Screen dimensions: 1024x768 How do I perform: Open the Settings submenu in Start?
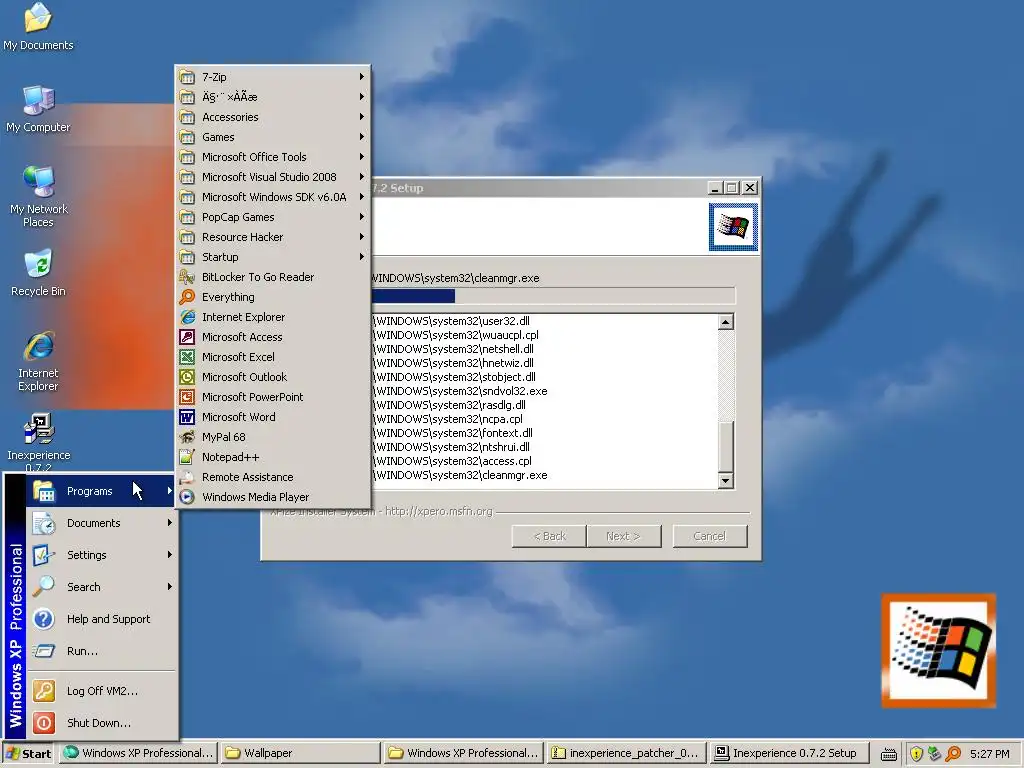(102, 555)
